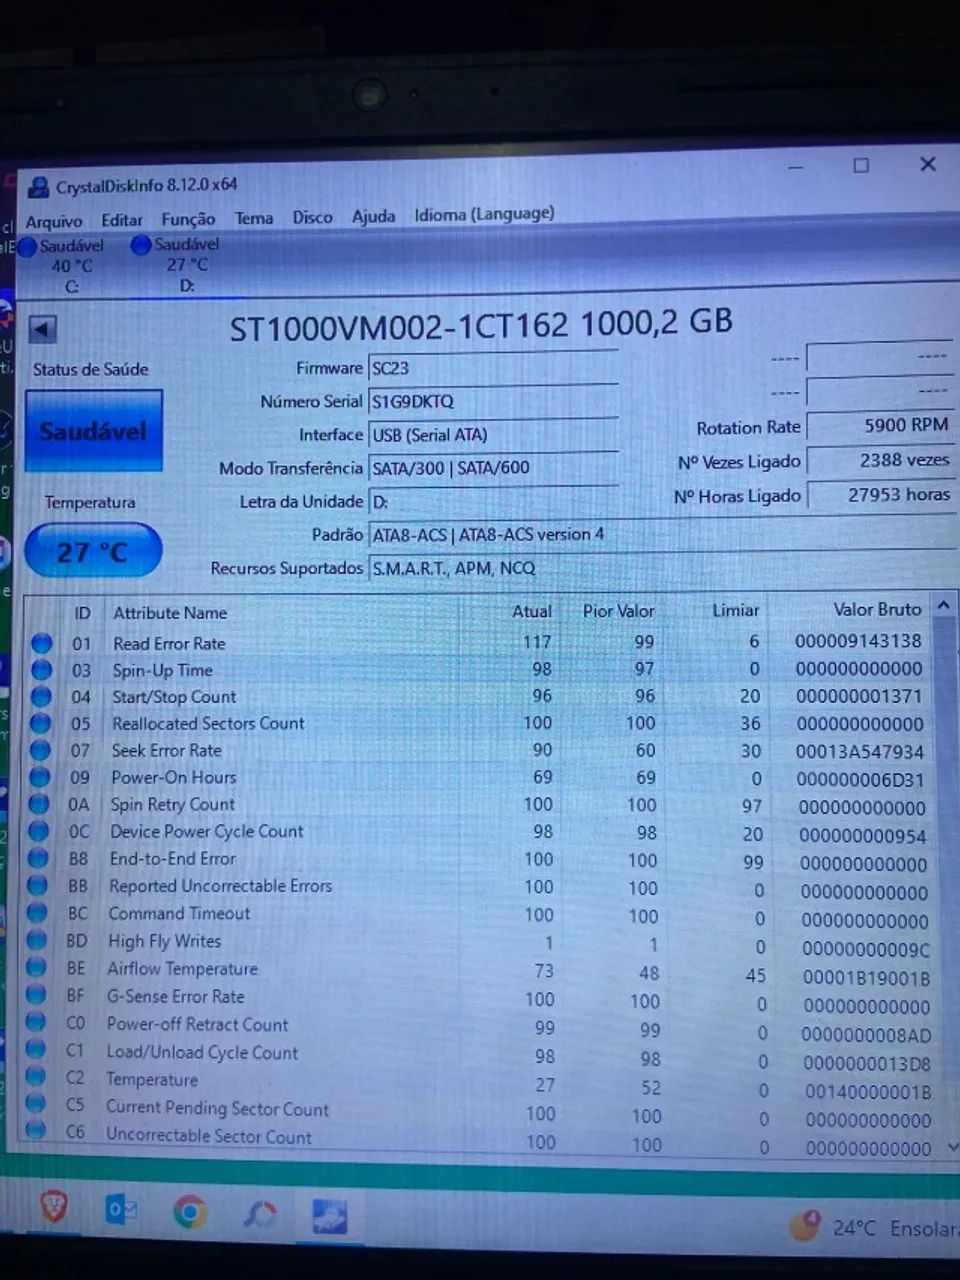Click the attribute list scroll-down arrow
This screenshot has height=1280, width=960.
coord(952,1147)
